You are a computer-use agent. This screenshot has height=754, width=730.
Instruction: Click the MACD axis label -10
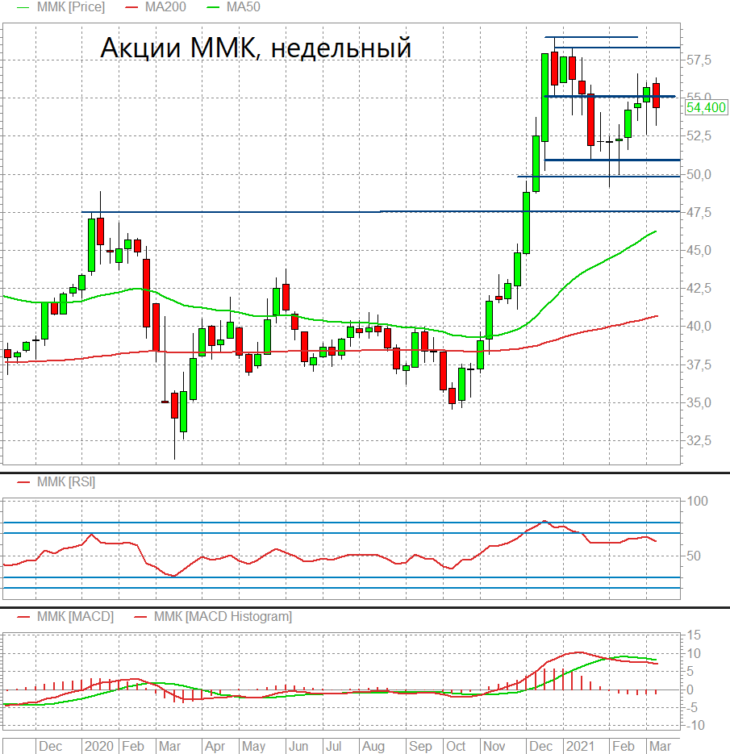[694, 726]
